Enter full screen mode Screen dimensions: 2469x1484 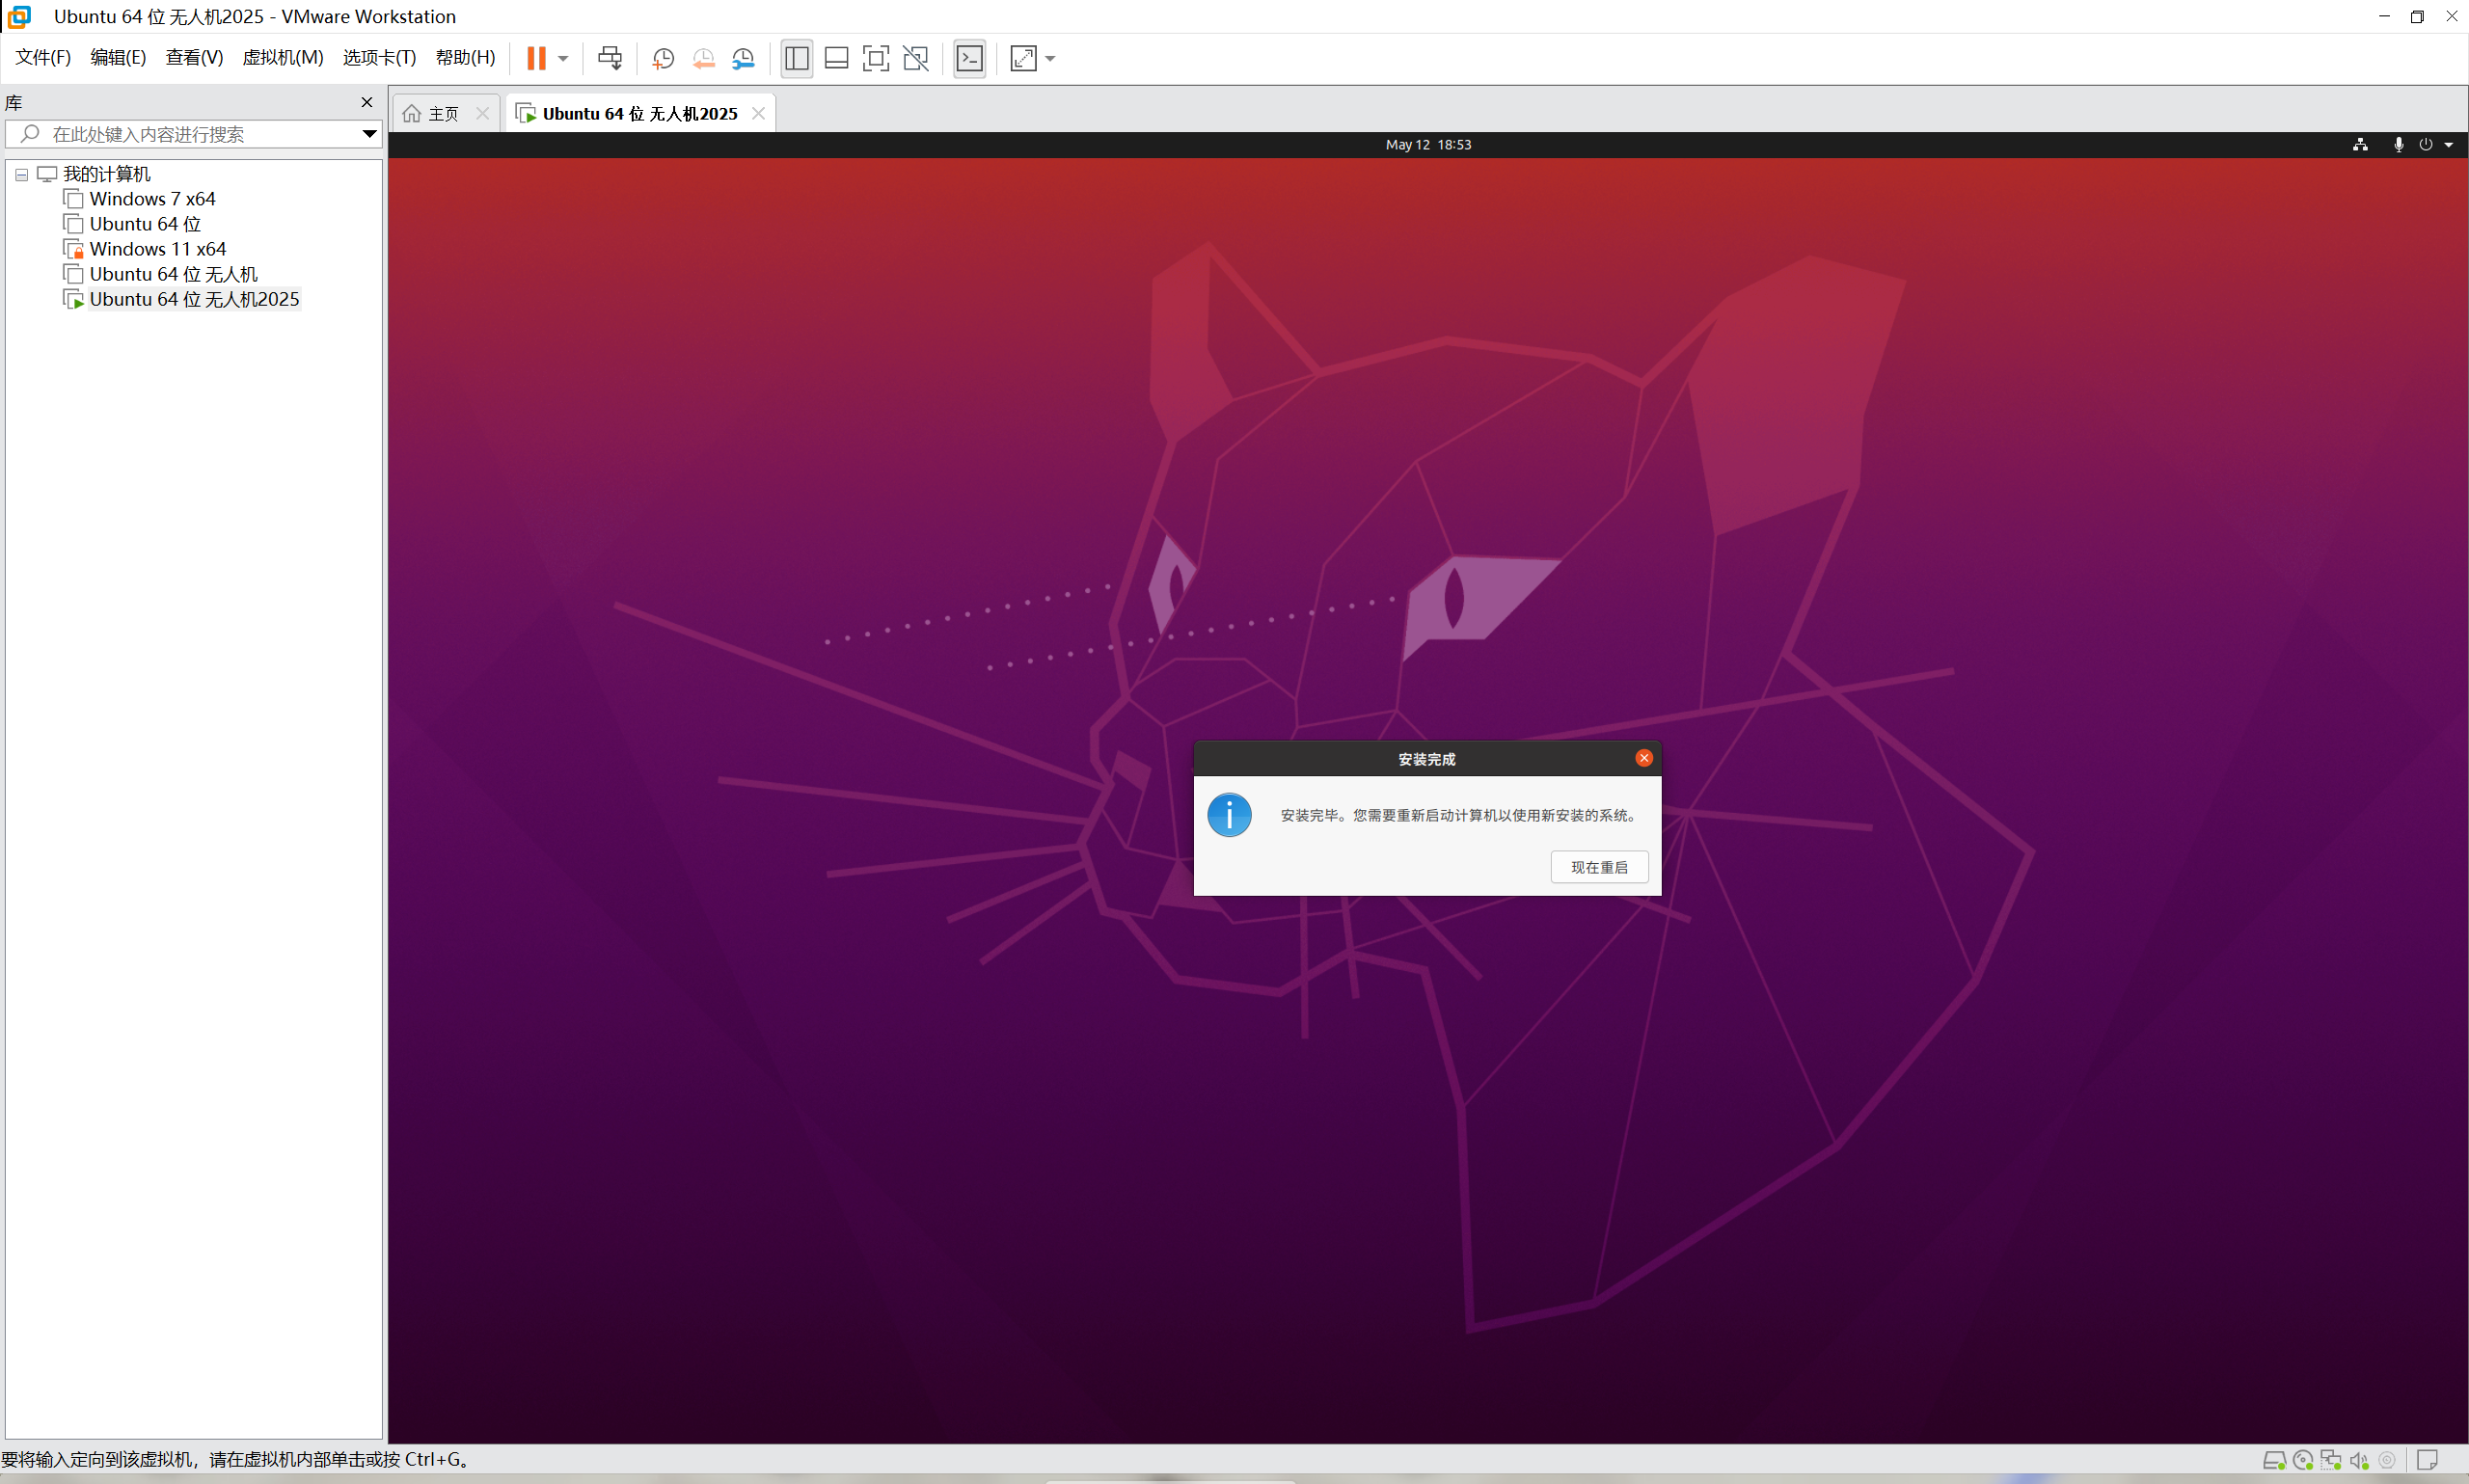click(x=875, y=58)
